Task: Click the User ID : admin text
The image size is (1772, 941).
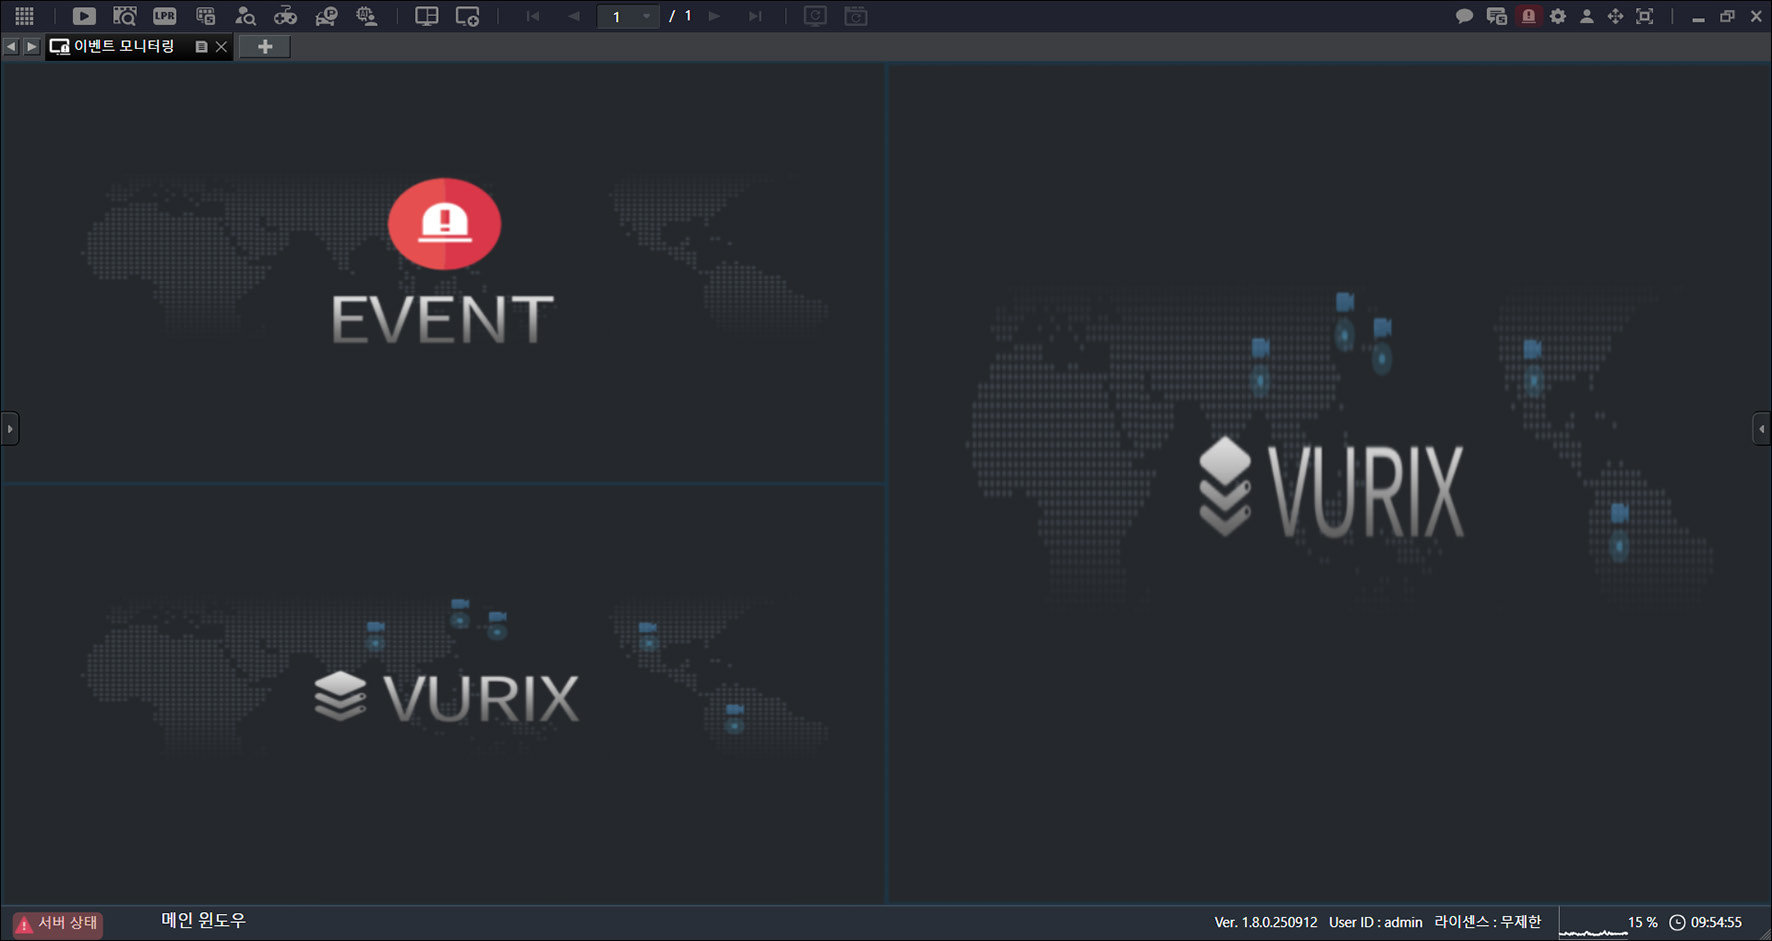Action: click(x=1375, y=922)
